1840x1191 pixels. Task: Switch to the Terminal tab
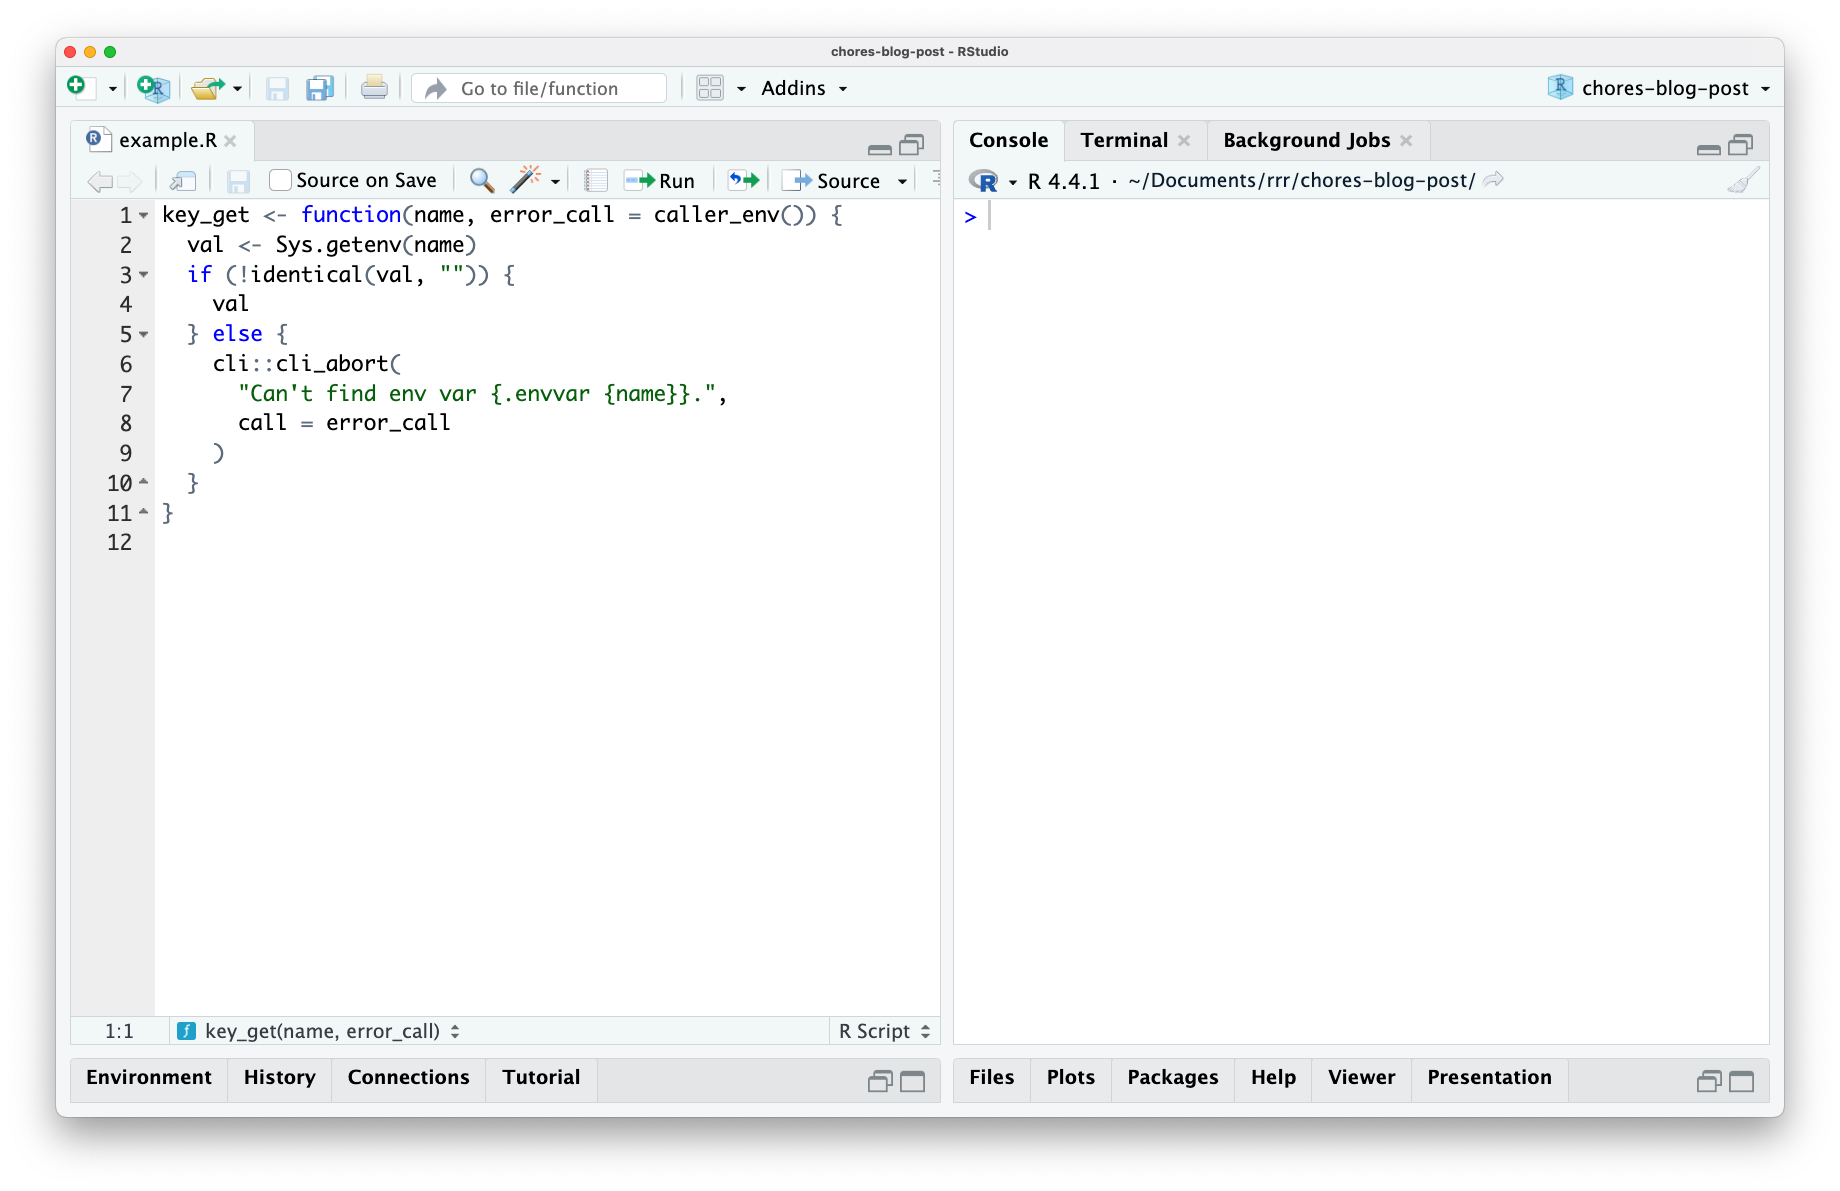[1123, 140]
